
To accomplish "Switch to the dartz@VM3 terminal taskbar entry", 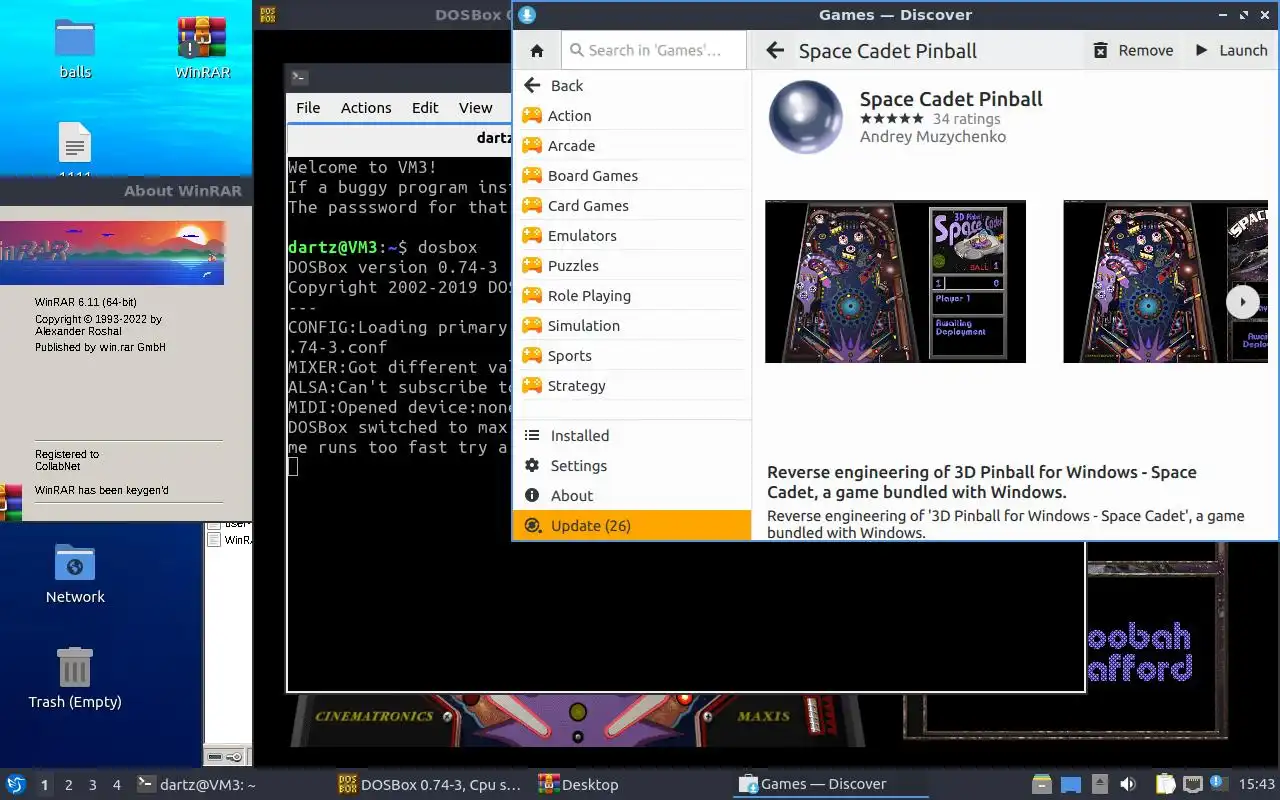I will (230, 784).
